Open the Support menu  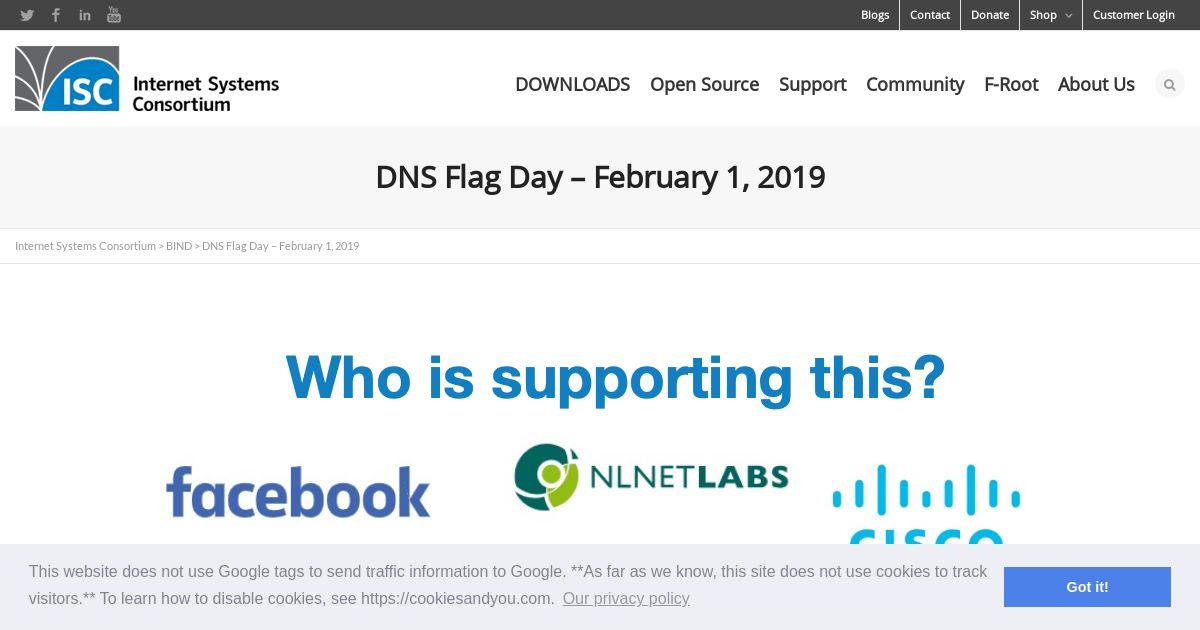[x=812, y=84]
